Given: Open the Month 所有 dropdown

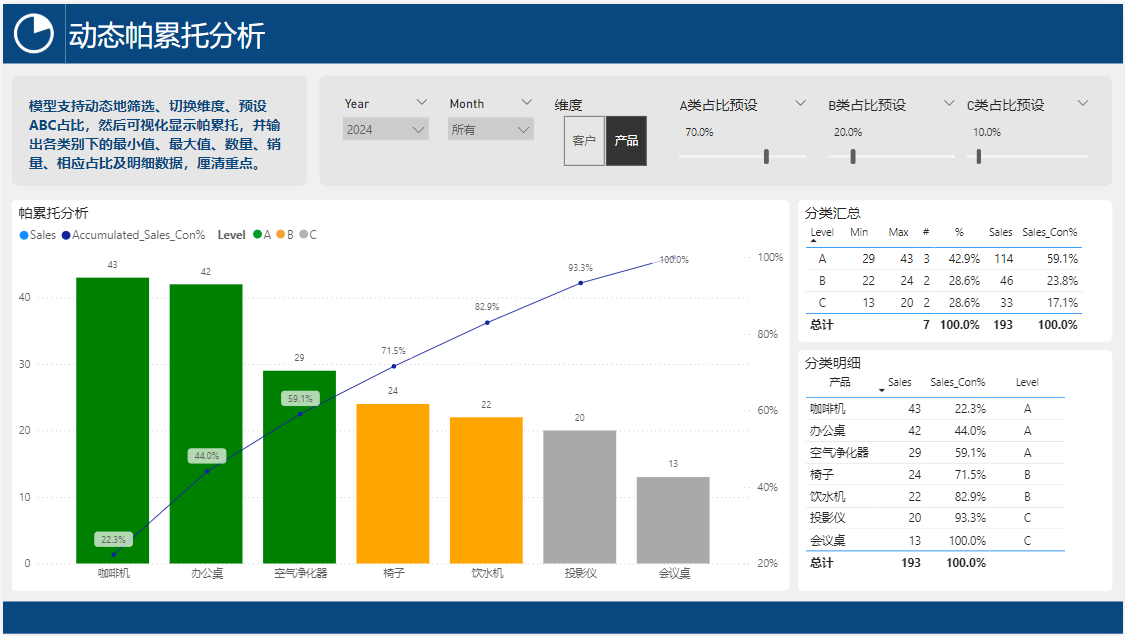Looking at the screenshot, I should pyautogui.click(x=491, y=129).
